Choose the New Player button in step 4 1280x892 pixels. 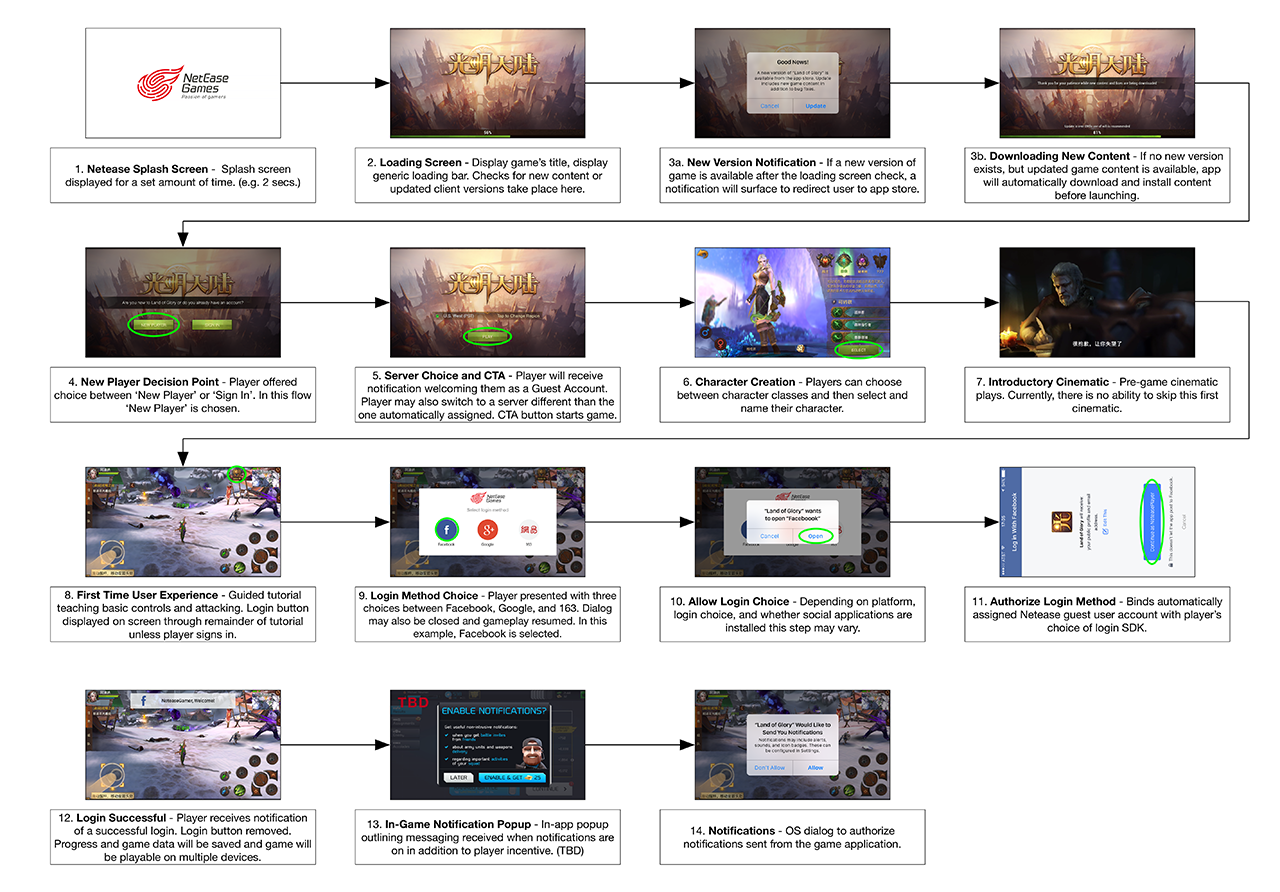pyautogui.click(x=154, y=324)
